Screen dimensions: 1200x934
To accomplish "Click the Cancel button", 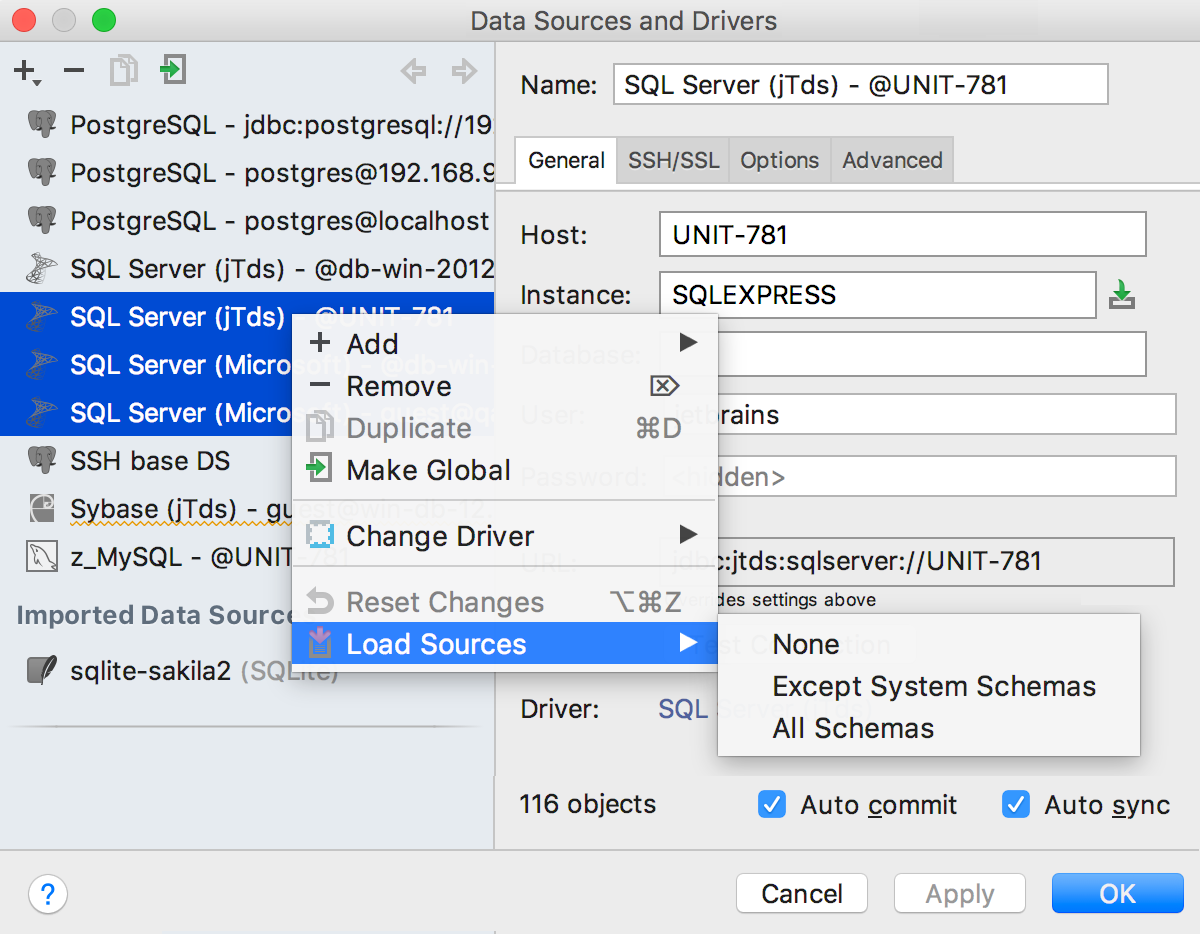I will pos(802,893).
